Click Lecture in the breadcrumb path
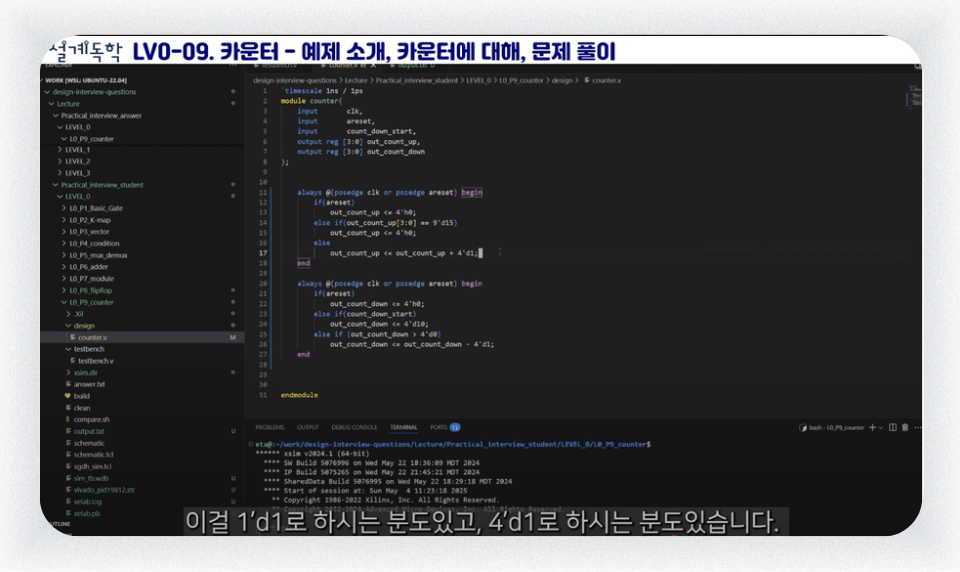The width and height of the screenshot is (960, 572). [x=356, y=80]
